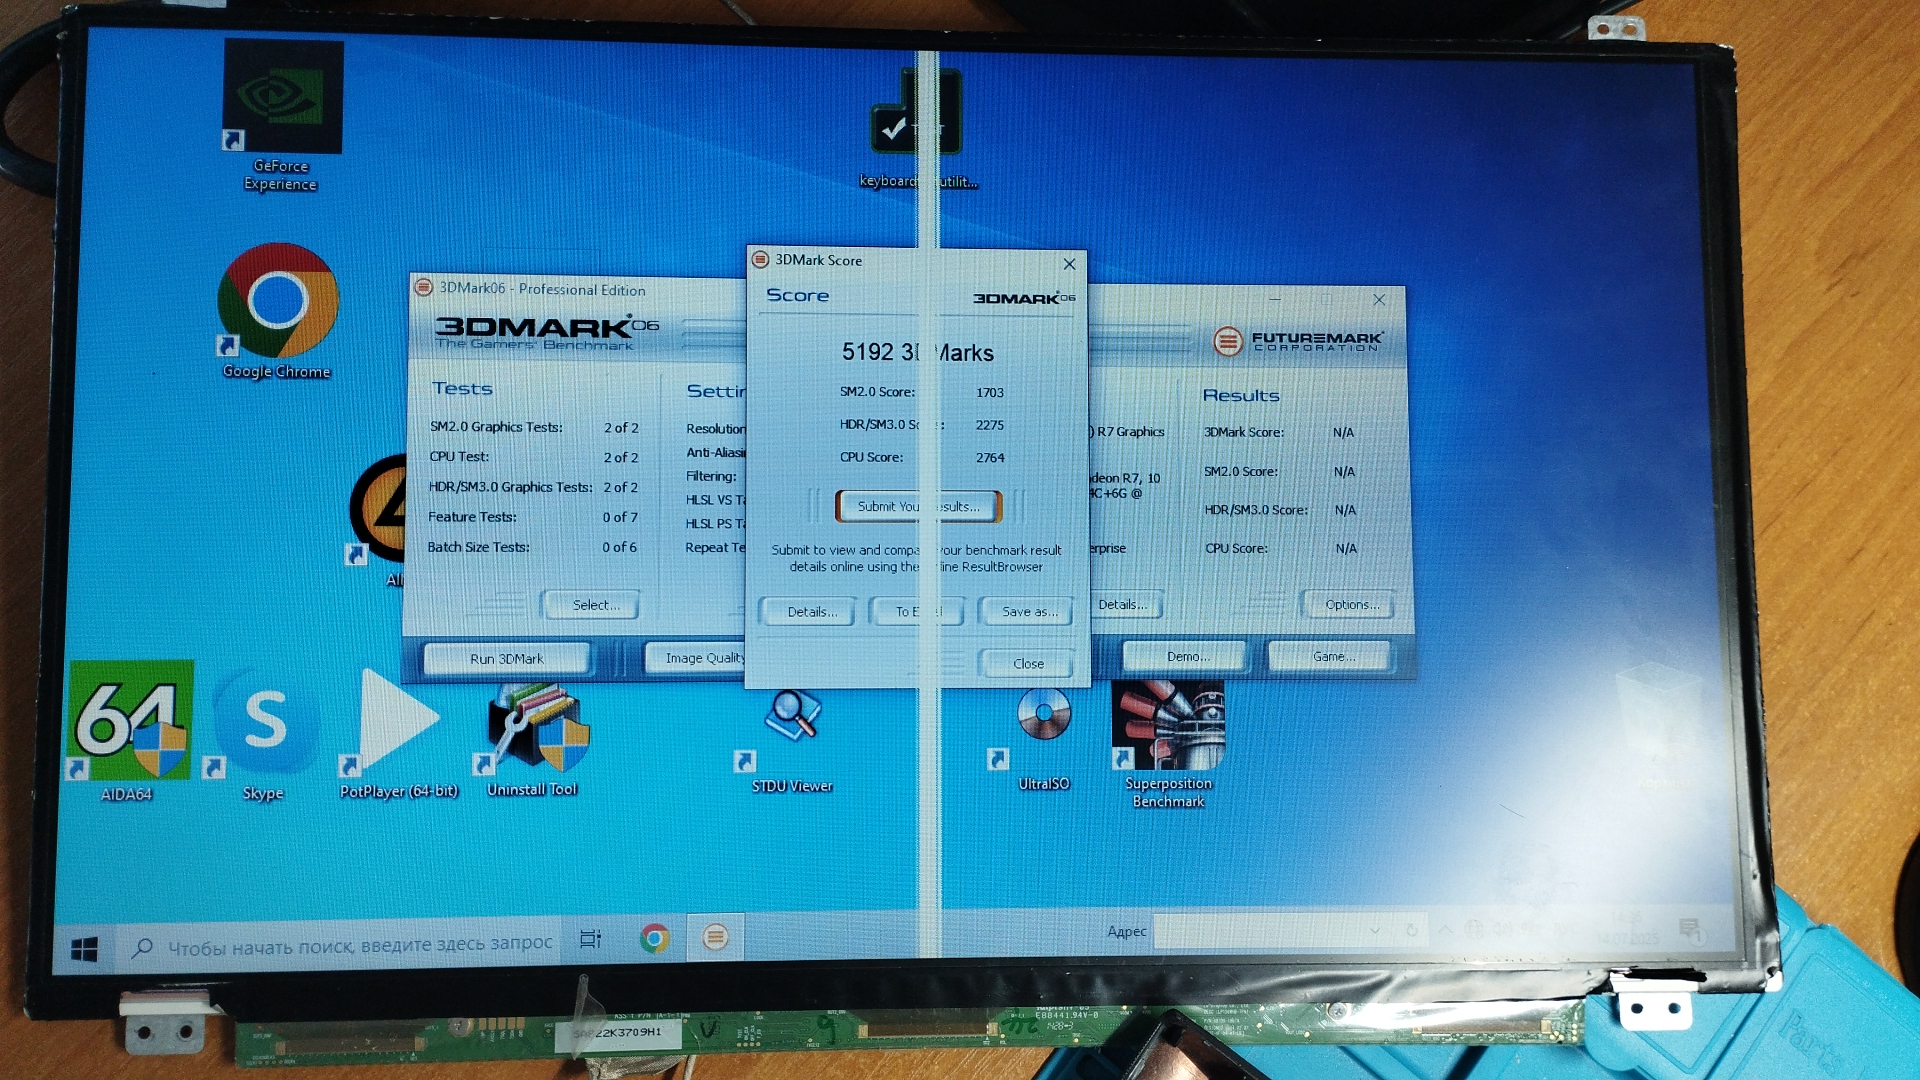Open AIDA64 desktop shortcut

click(x=130, y=722)
